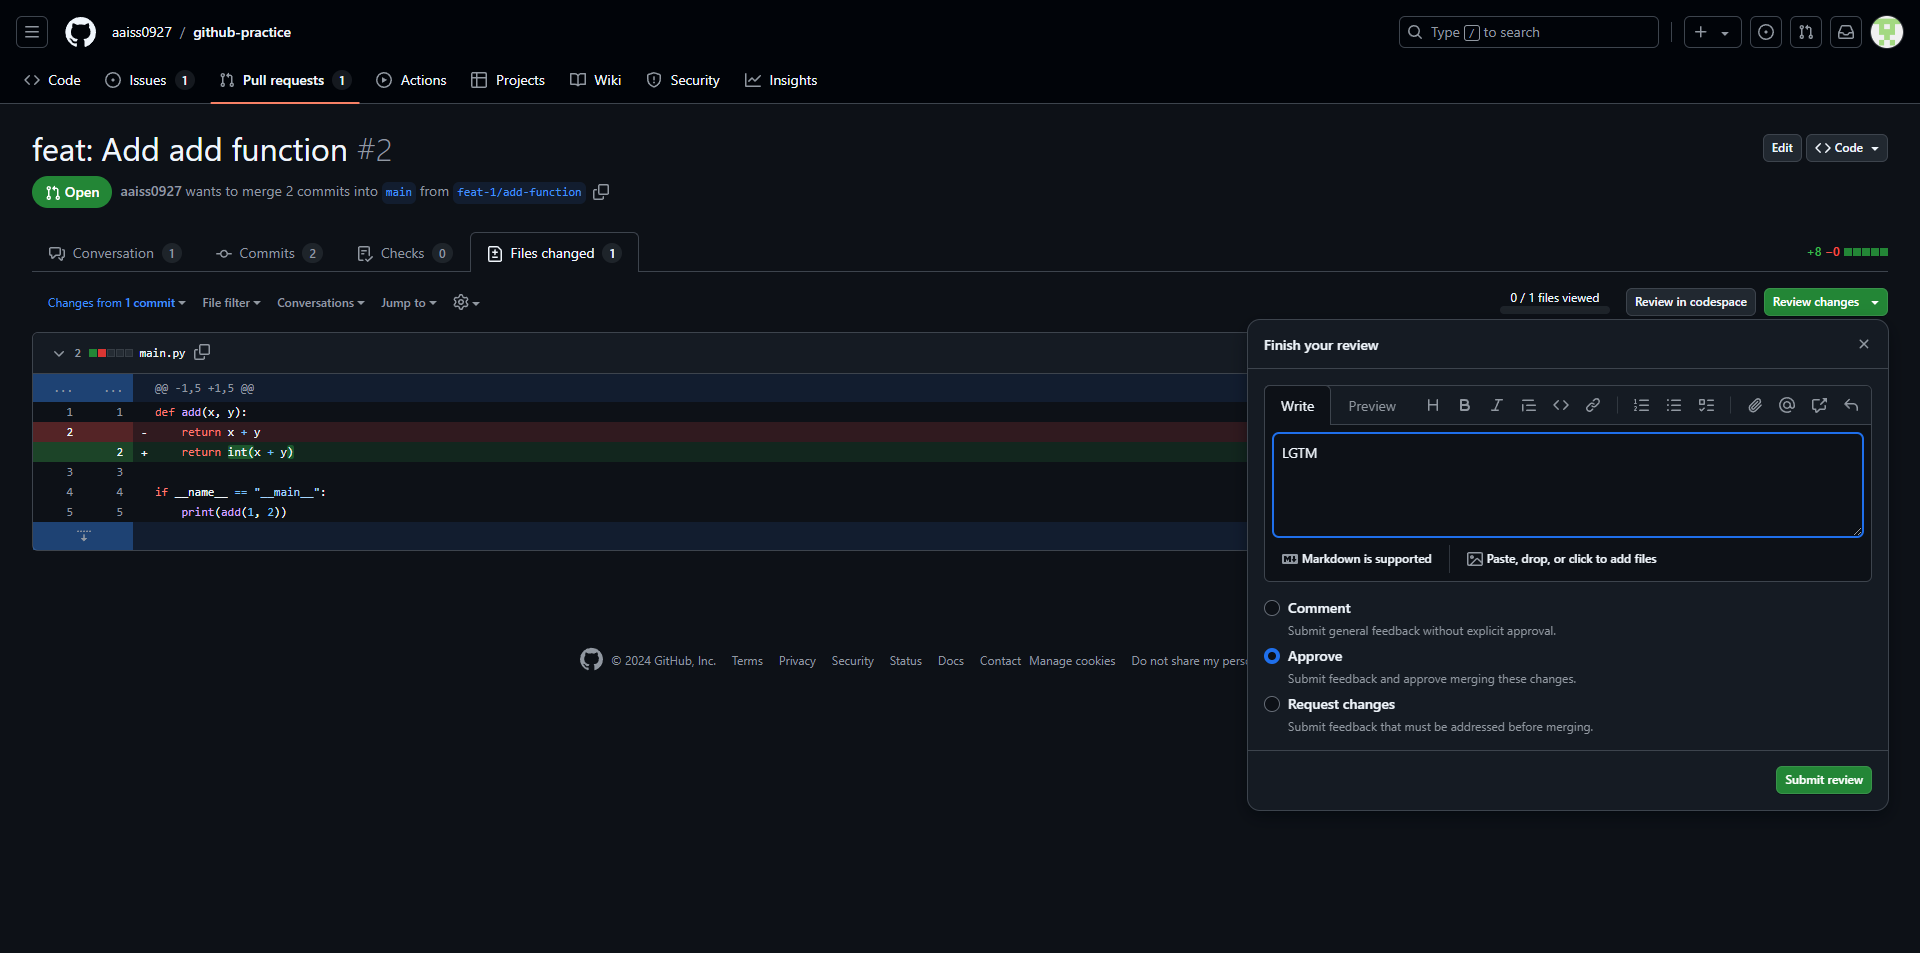Open the File filter dropdown
This screenshot has width=1920, height=953.
[x=231, y=303]
